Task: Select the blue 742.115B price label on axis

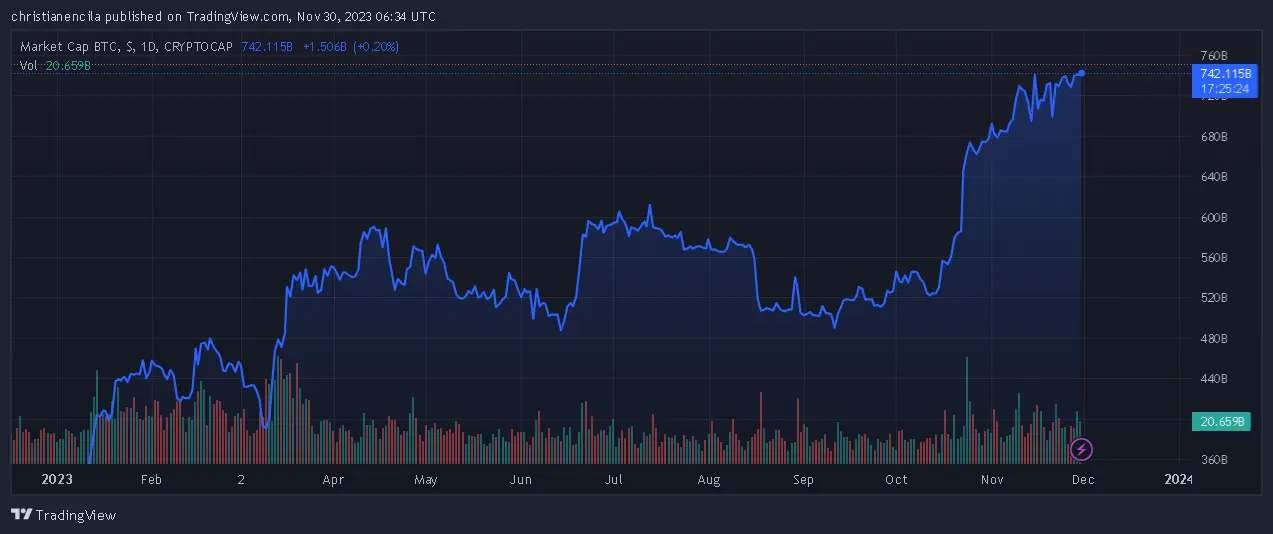Action: 1224,81
